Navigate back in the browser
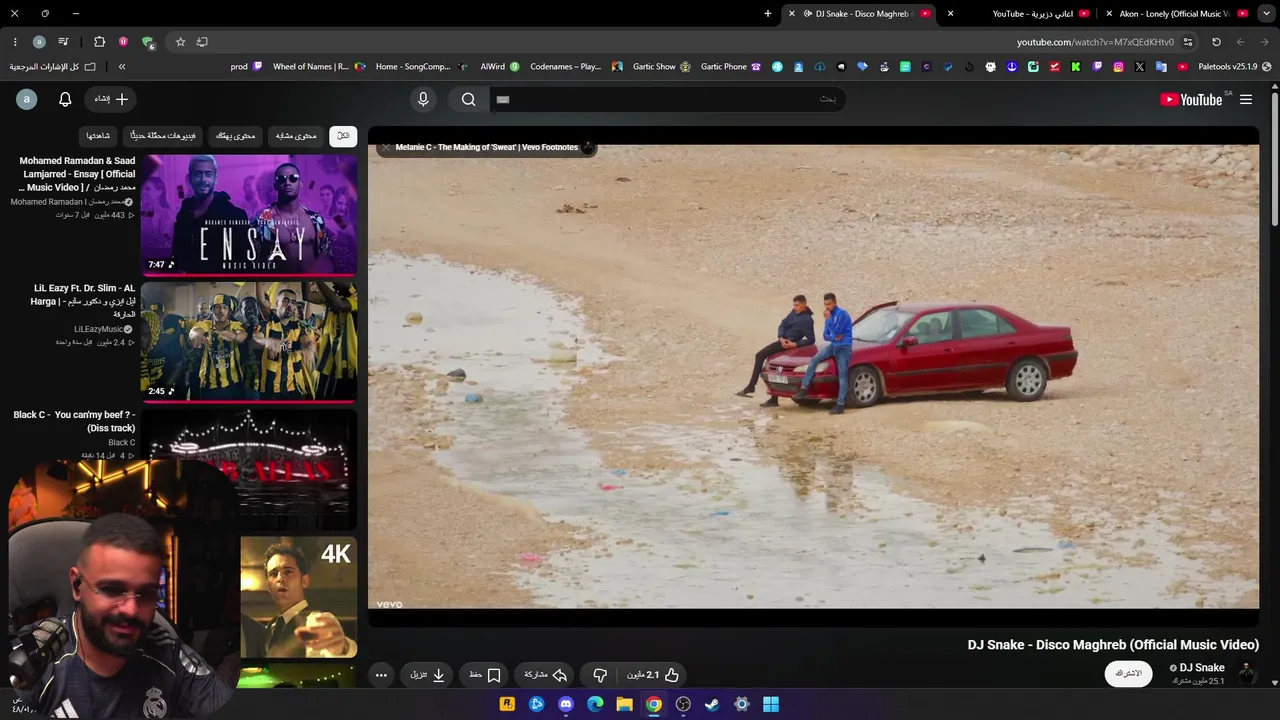1280x720 pixels. coord(1265,42)
